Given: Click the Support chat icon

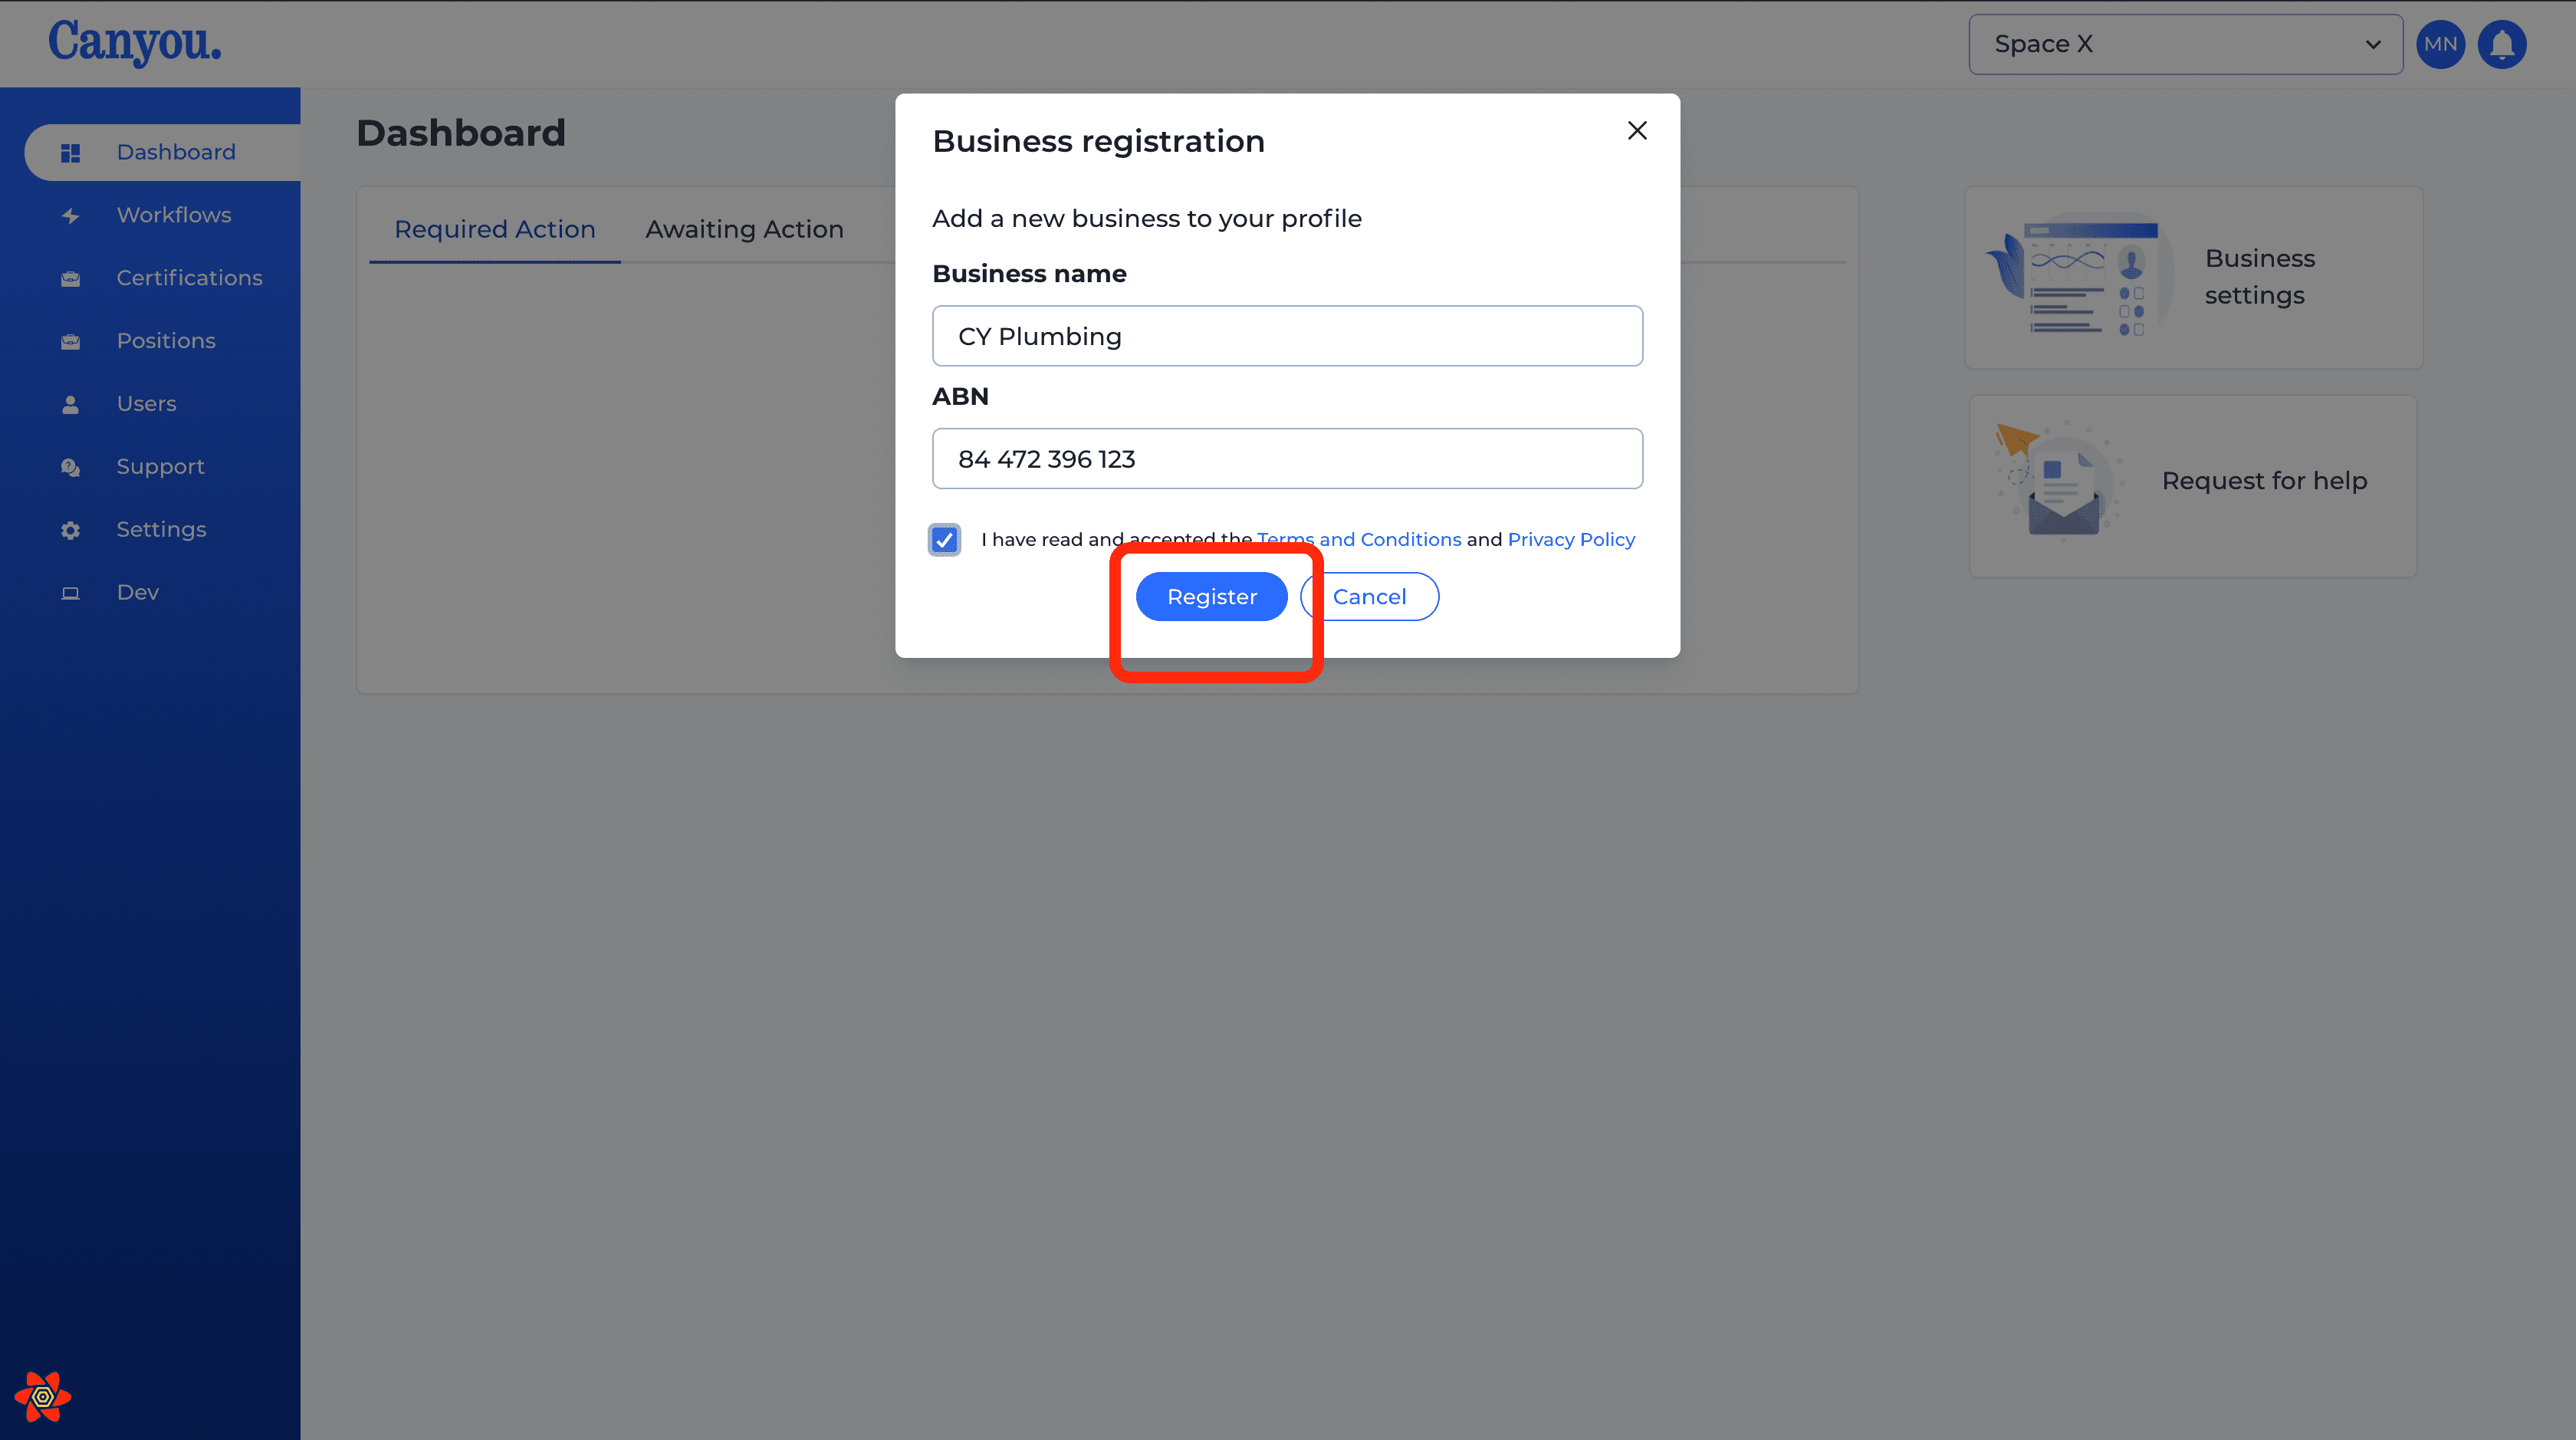Looking at the screenshot, I should click(x=70, y=467).
